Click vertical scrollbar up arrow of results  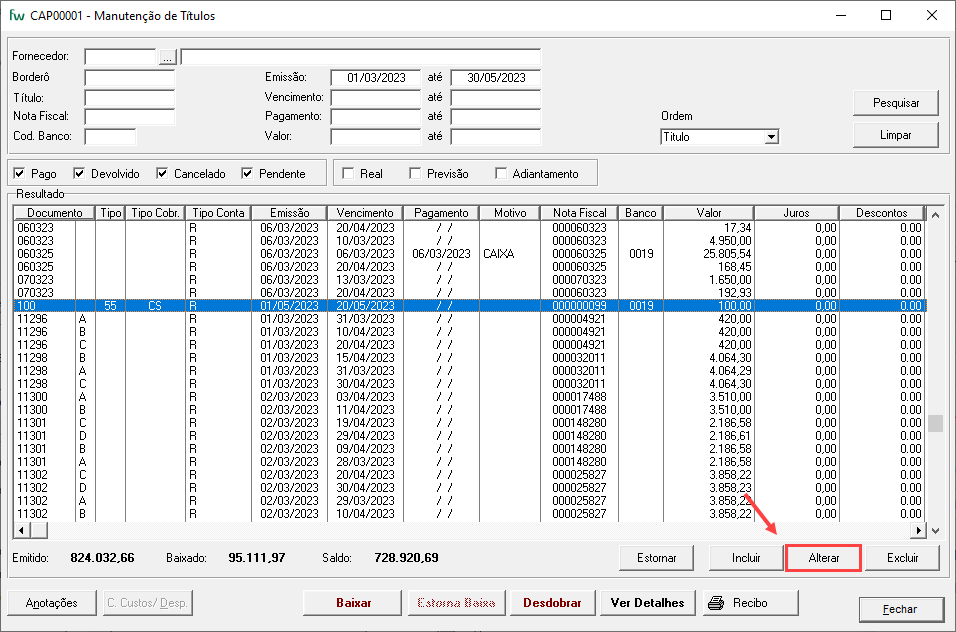pos(935,215)
